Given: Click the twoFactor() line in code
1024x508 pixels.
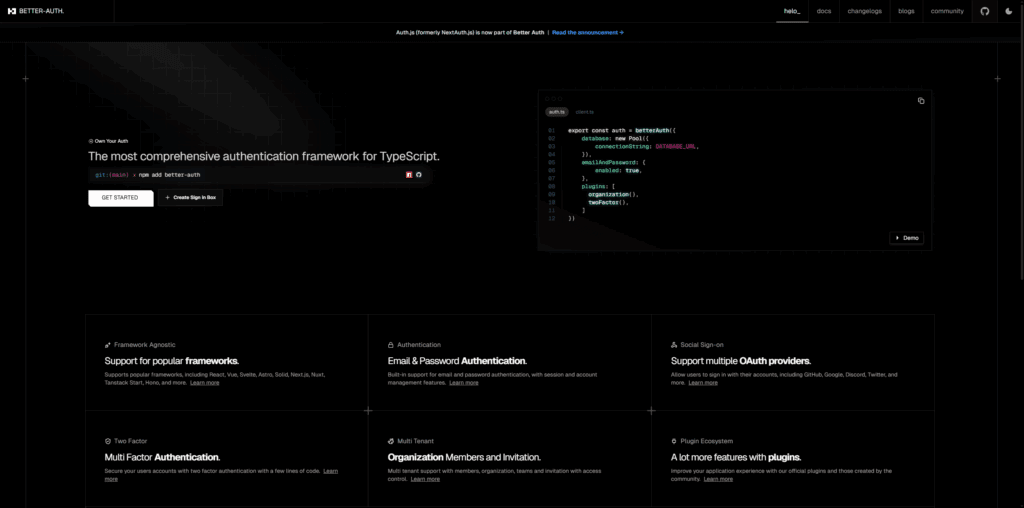Looking at the screenshot, I should pos(608,202).
